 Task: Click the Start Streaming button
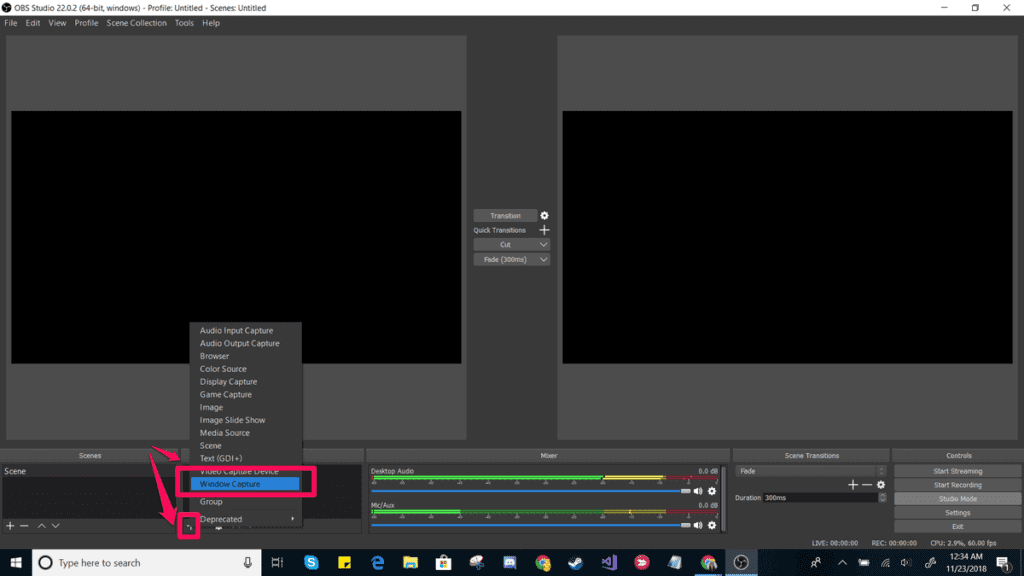957,471
